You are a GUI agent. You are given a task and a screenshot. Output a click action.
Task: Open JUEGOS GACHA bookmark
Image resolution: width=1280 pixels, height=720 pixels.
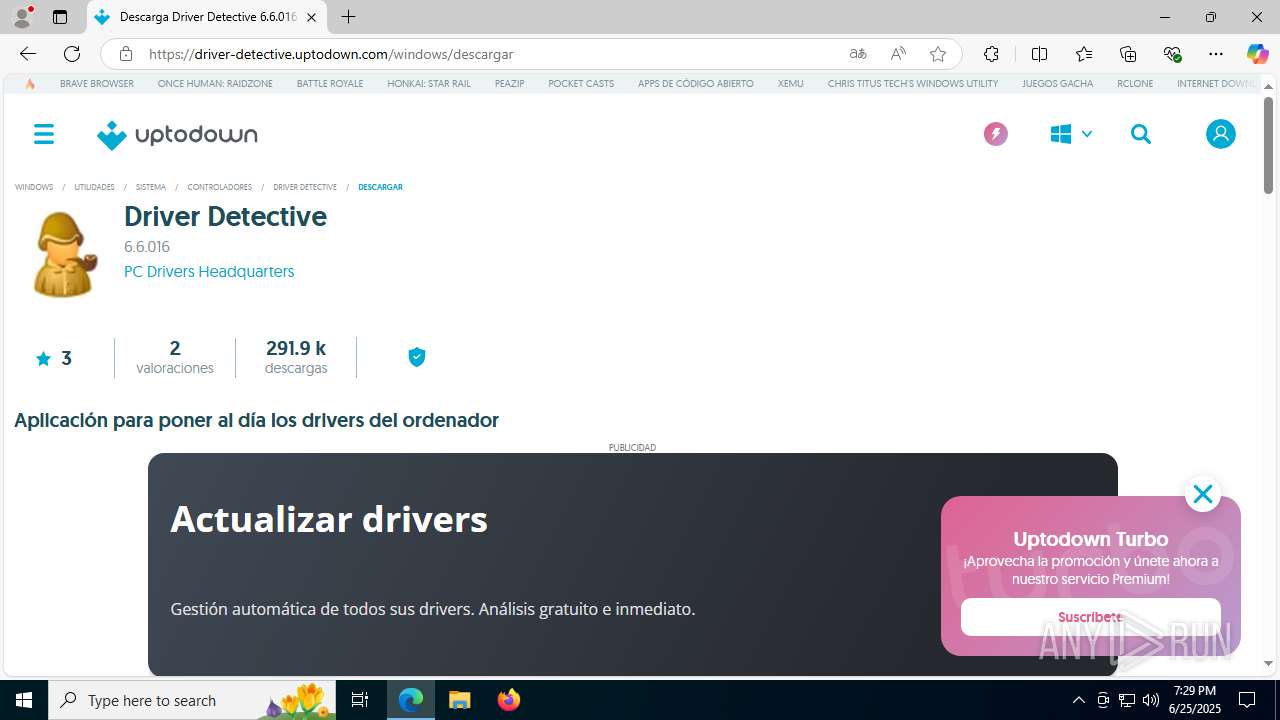pyautogui.click(x=1058, y=84)
